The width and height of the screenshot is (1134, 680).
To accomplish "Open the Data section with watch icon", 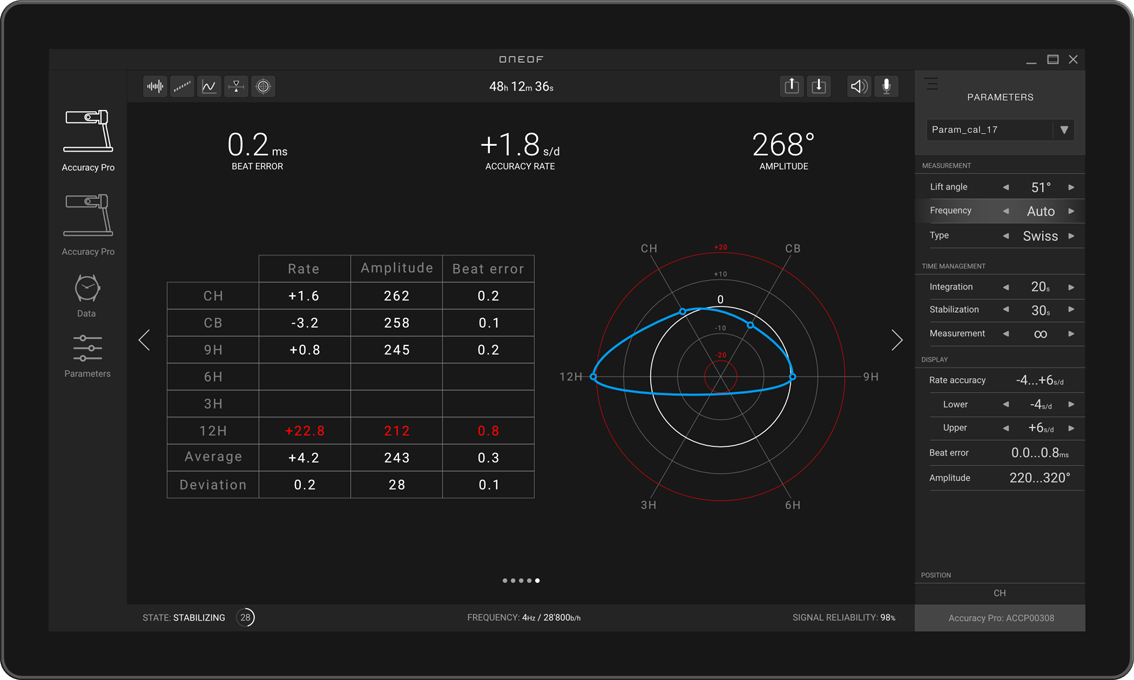I will coord(87,296).
